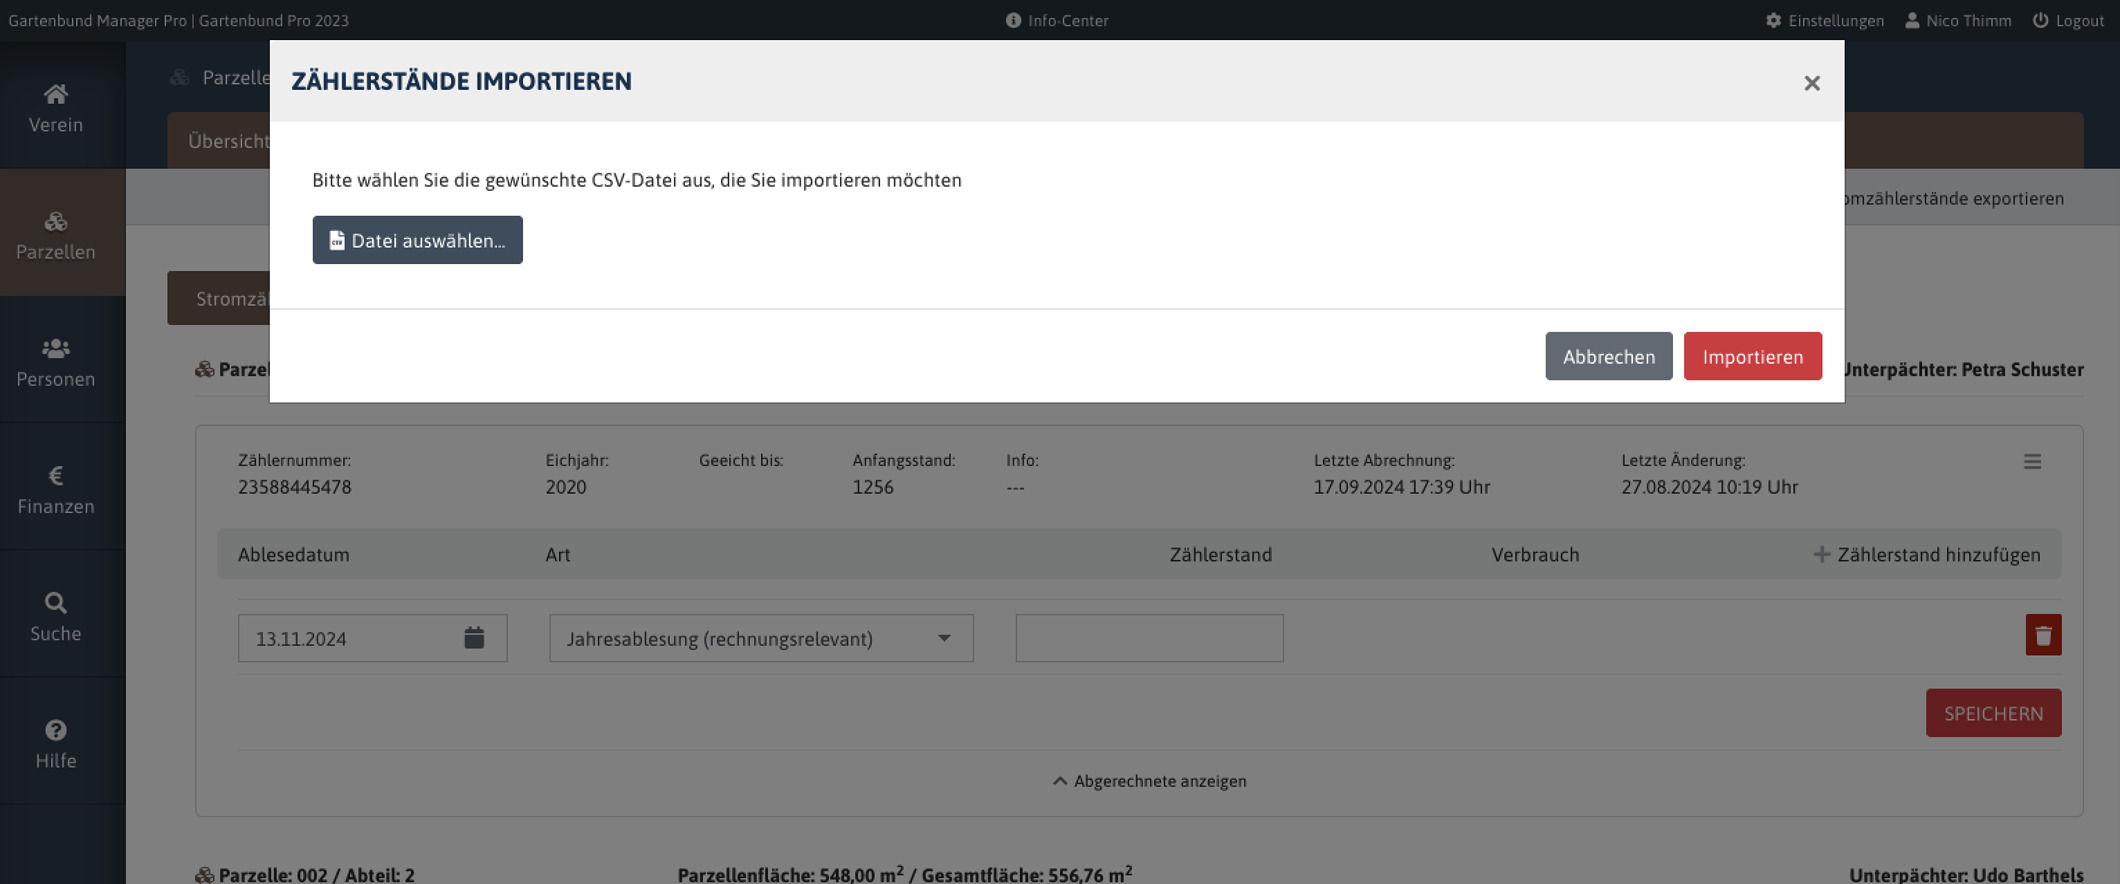Open the Verein home section
The height and width of the screenshot is (884, 2120).
(x=56, y=108)
